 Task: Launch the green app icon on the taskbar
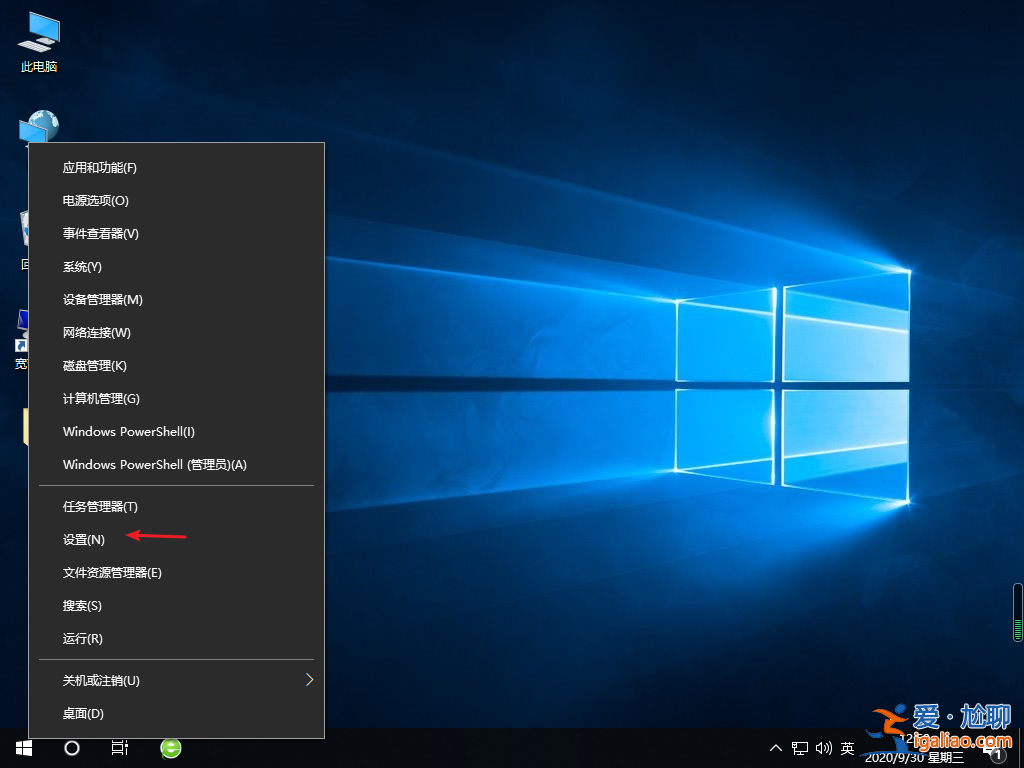(x=170, y=747)
